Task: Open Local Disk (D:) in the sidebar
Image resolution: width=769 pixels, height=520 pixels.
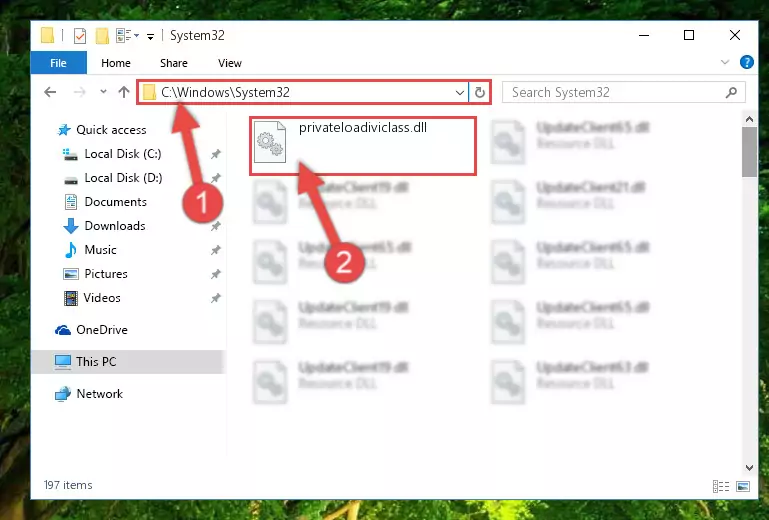Action: click(123, 178)
